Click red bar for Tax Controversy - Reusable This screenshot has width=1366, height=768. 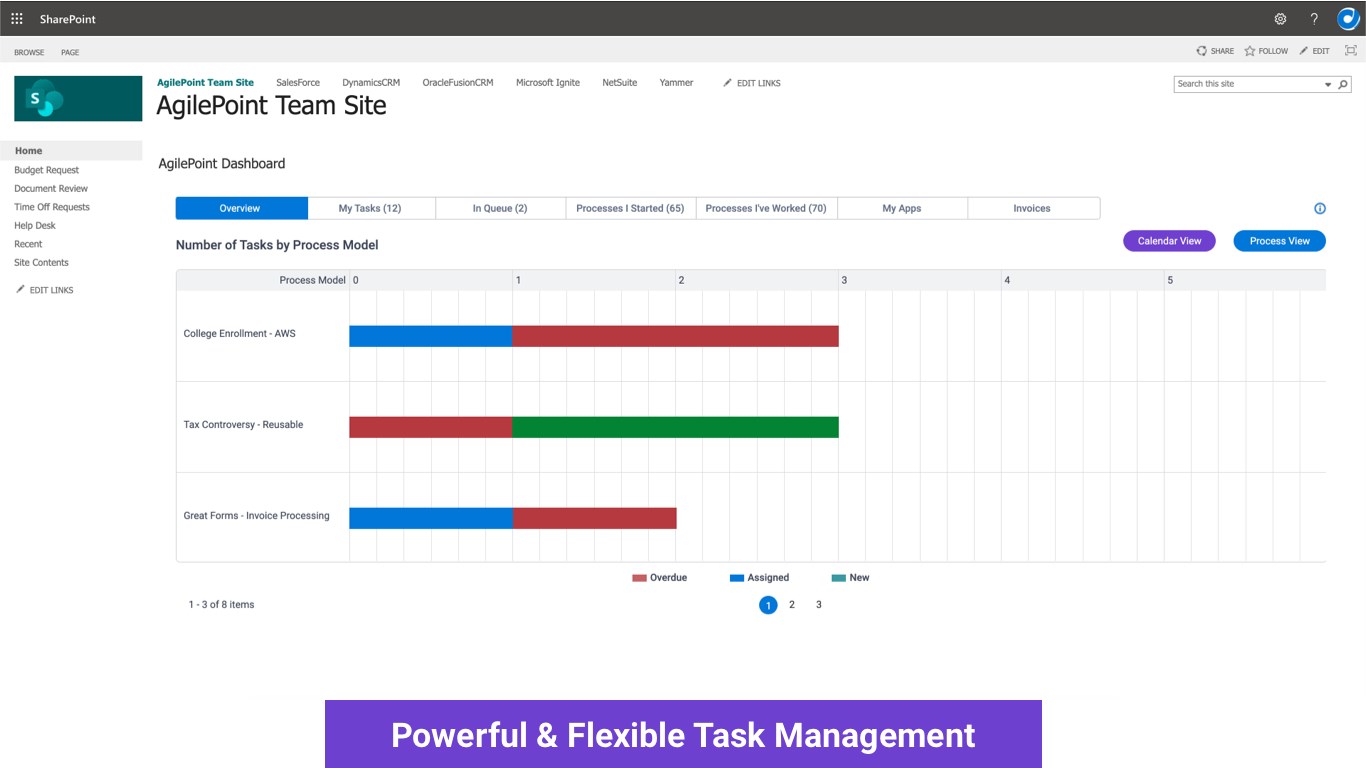(431, 427)
